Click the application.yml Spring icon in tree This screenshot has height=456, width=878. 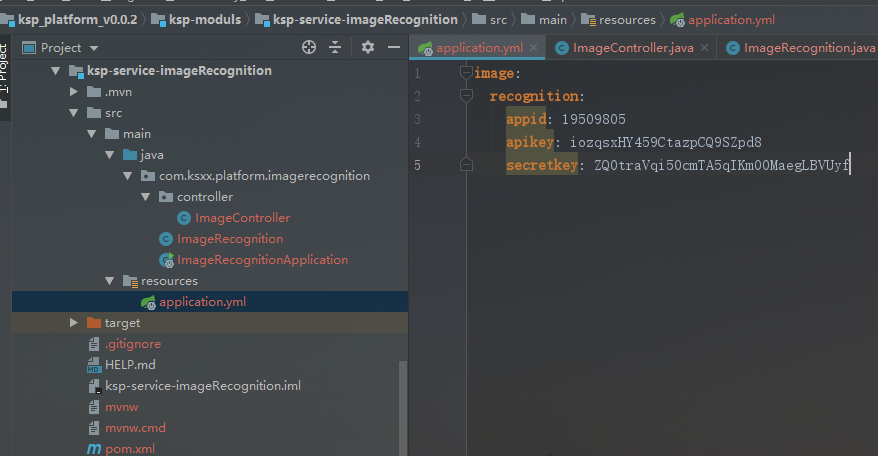pos(148,303)
